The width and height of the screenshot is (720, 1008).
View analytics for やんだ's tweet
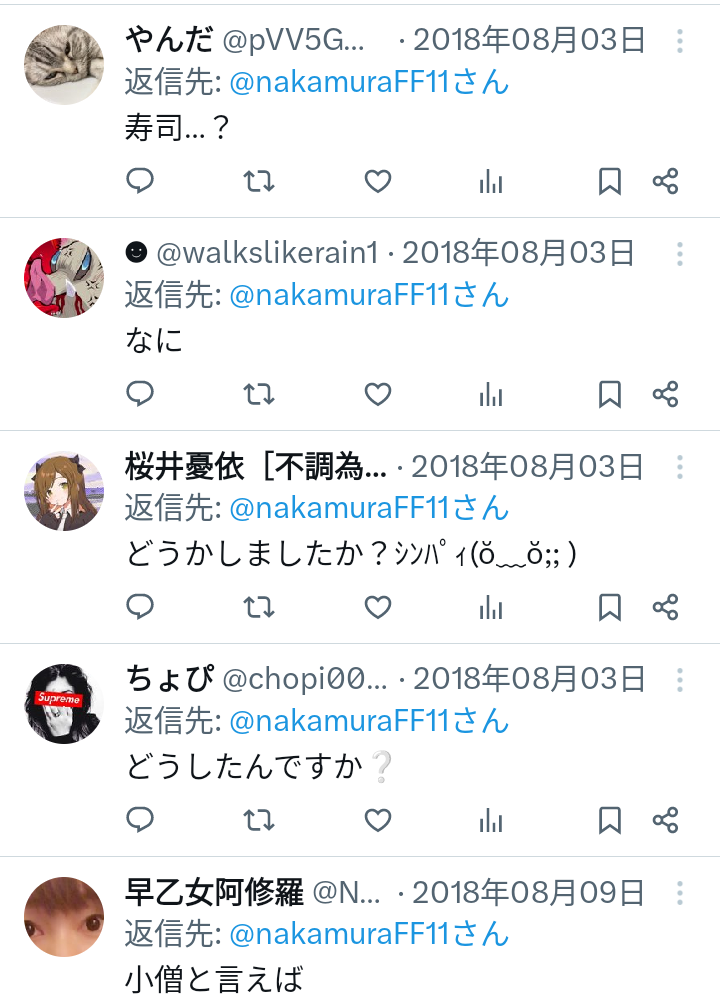490,181
